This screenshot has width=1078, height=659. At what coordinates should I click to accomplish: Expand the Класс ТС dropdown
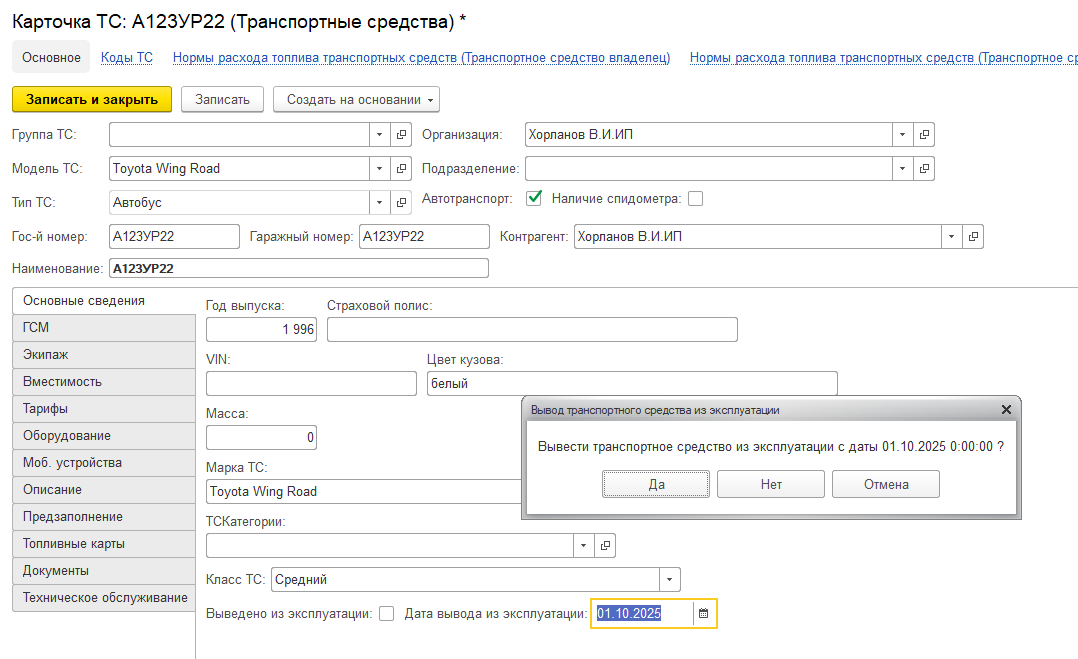click(x=670, y=579)
